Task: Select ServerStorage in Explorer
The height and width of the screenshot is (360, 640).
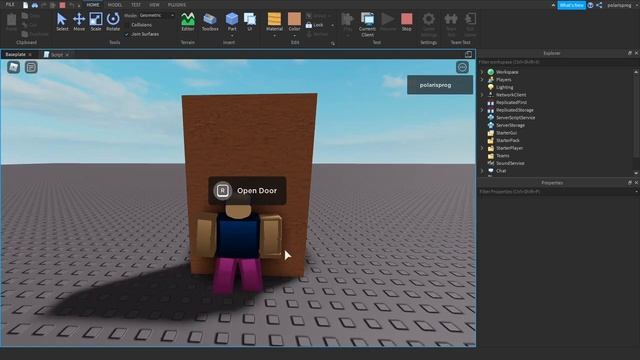Action: (x=510, y=125)
